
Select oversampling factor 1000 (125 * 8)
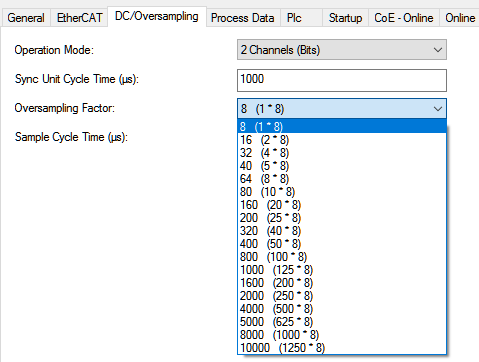click(342, 270)
